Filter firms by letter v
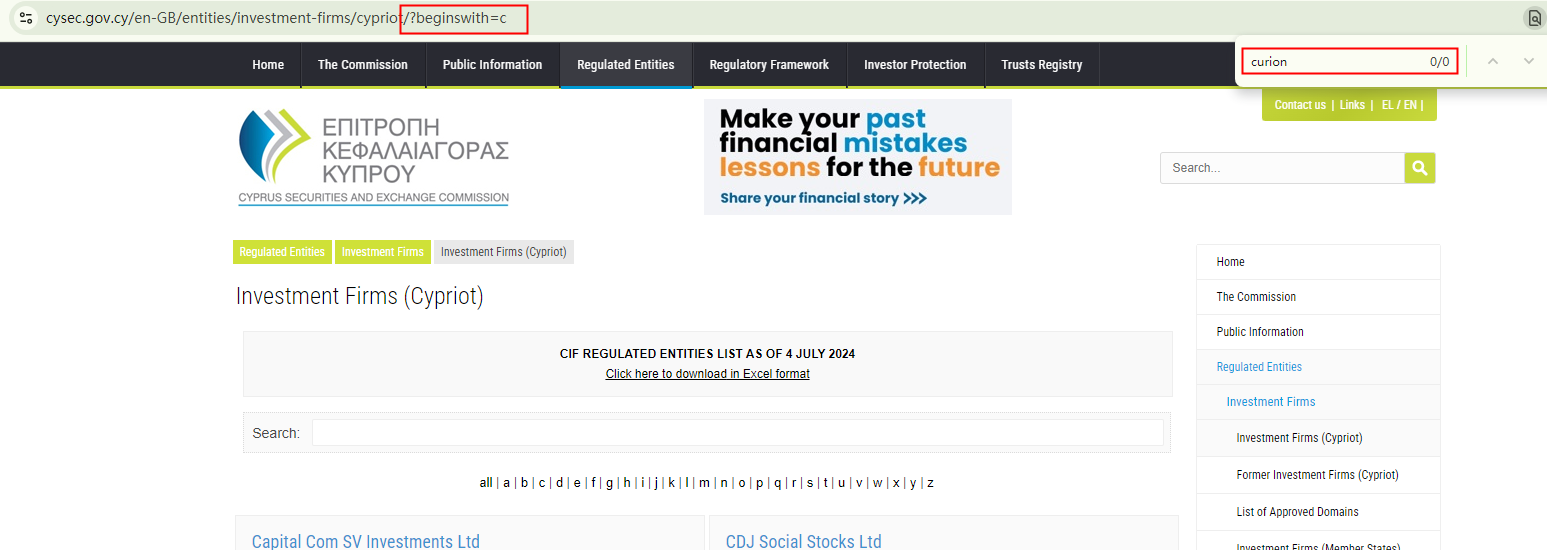The width and height of the screenshot is (1547, 550). coord(859,483)
